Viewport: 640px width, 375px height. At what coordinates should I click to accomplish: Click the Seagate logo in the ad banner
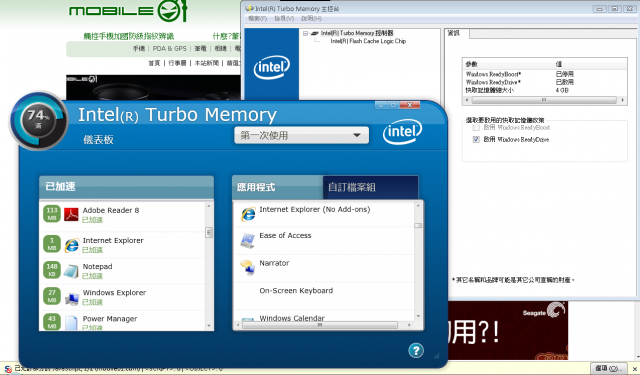544,311
